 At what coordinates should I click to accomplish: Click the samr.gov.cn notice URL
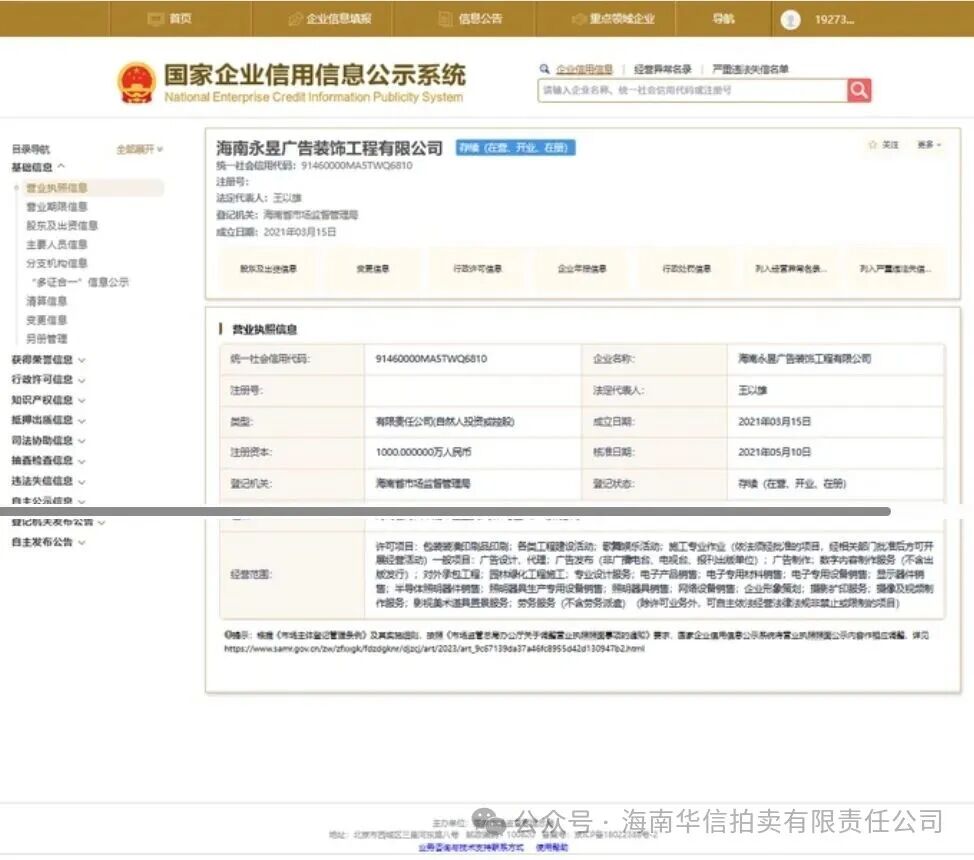point(434,649)
